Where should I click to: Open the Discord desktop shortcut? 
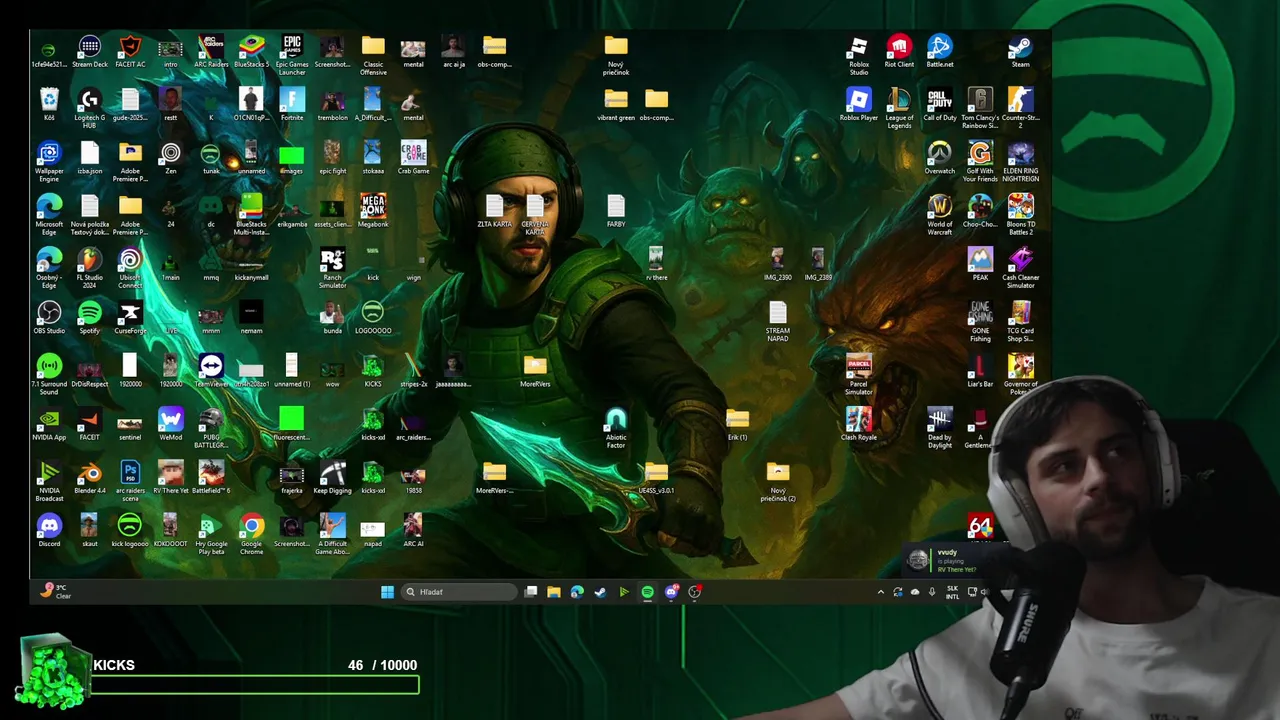click(x=49, y=531)
